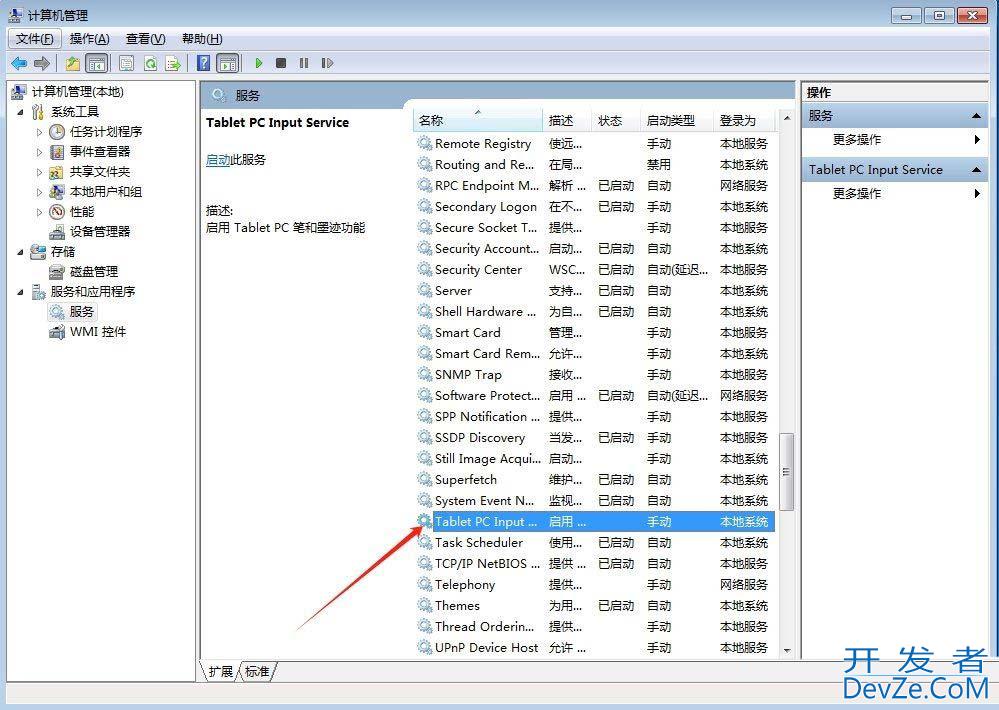Click the back arrow toolbar icon

(x=19, y=63)
